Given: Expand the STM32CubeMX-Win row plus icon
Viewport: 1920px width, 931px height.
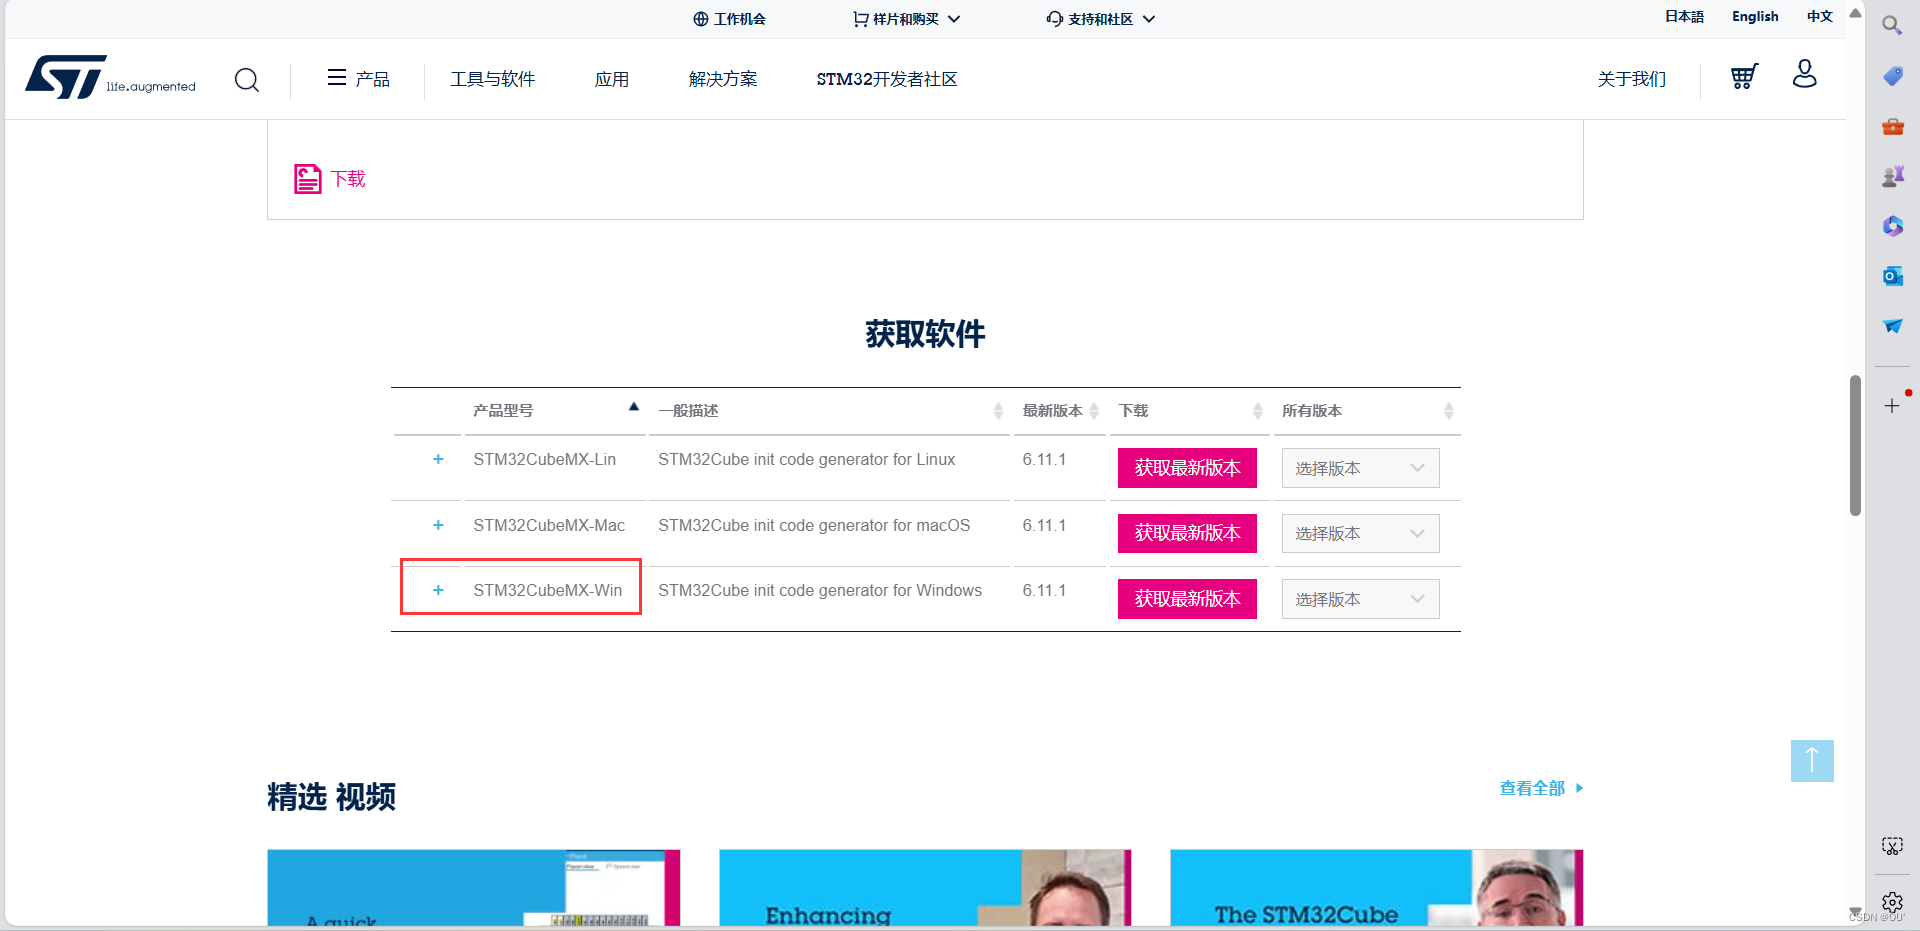Looking at the screenshot, I should tap(438, 590).
